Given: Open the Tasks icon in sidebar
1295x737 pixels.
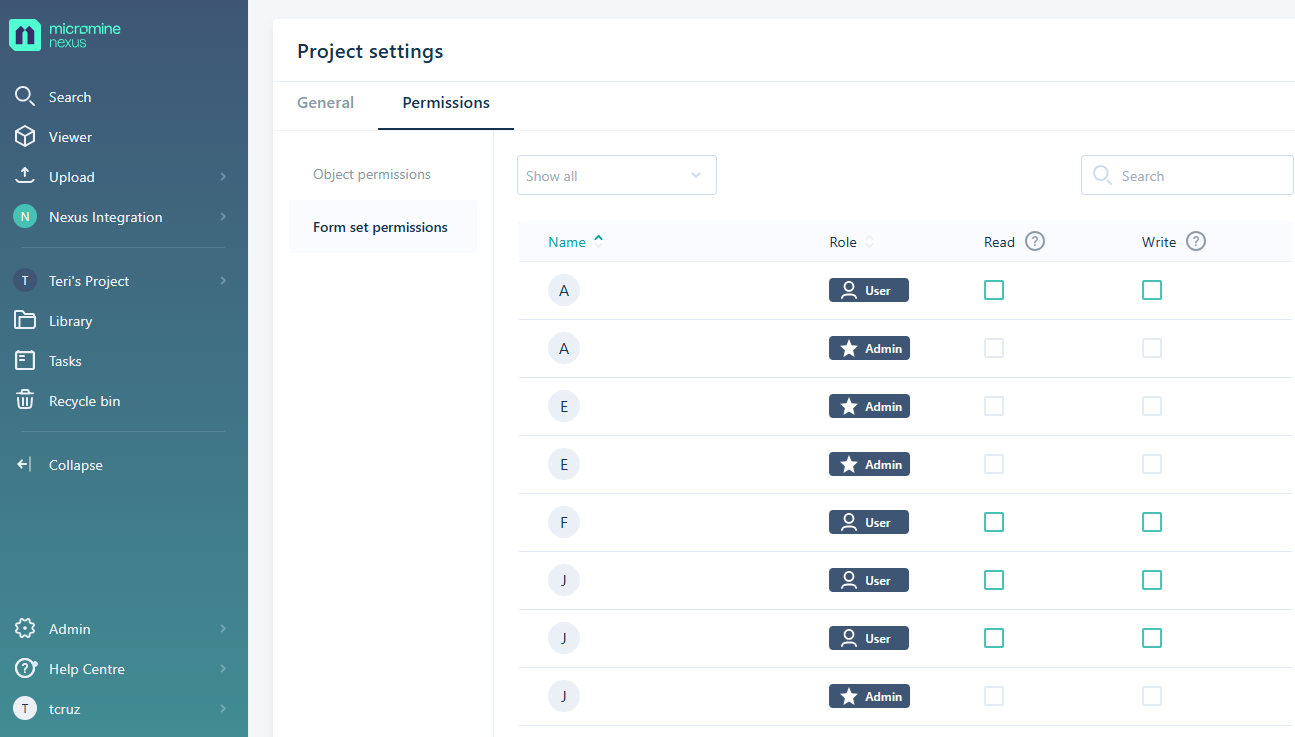Looking at the screenshot, I should point(25,361).
